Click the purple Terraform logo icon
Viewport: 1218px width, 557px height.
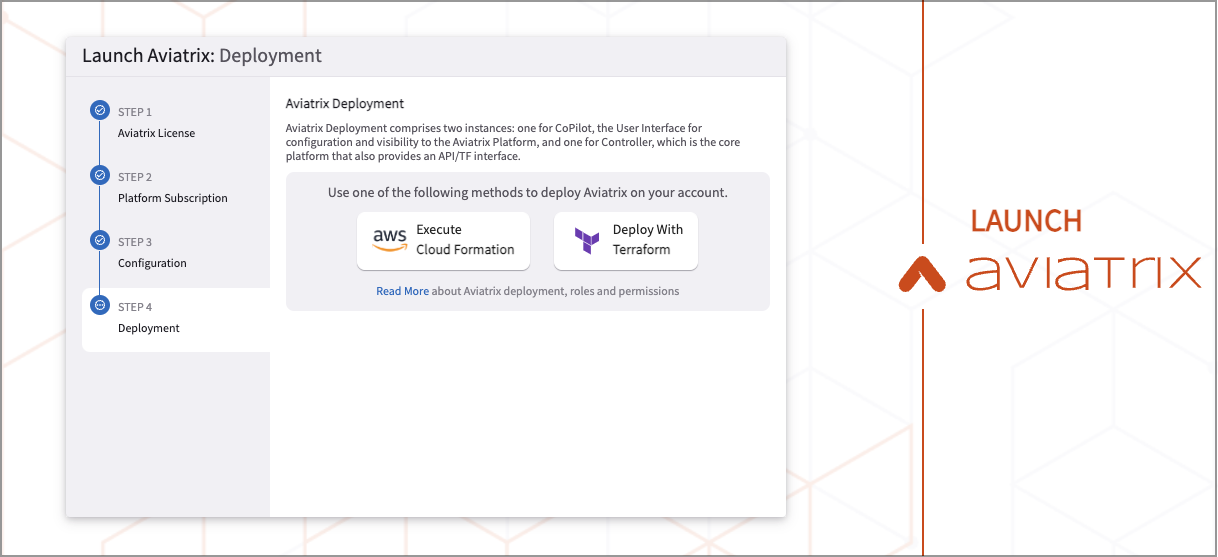[586, 241]
